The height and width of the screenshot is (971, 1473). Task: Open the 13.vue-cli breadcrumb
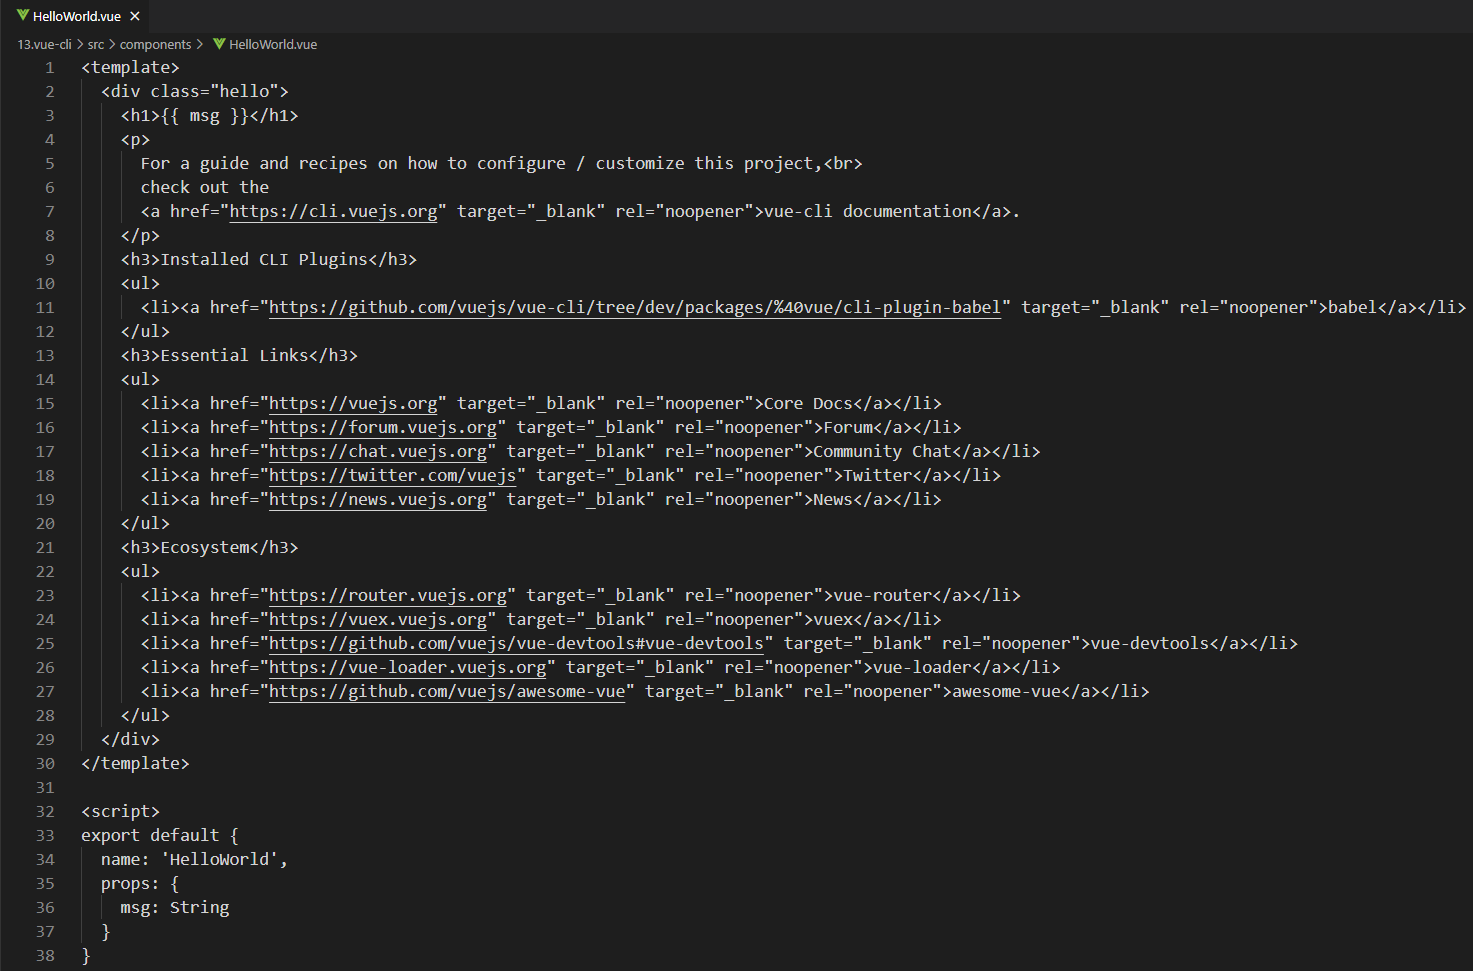[x=44, y=44]
